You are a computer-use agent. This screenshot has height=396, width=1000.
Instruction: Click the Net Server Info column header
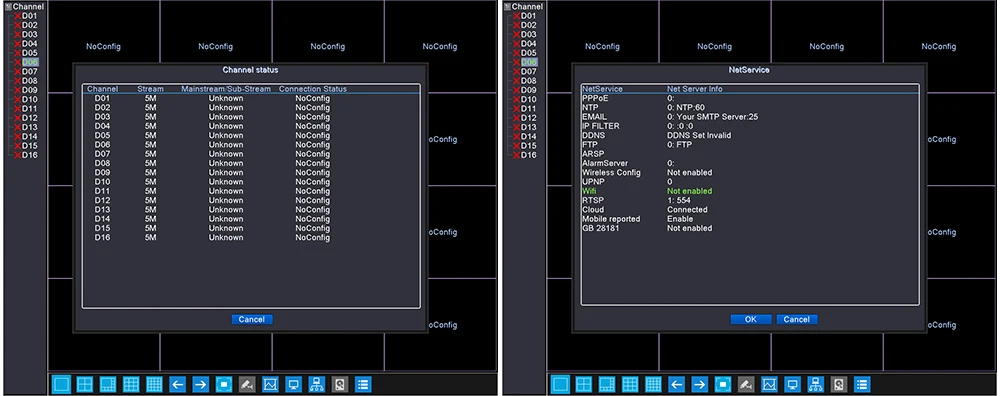[x=695, y=89]
